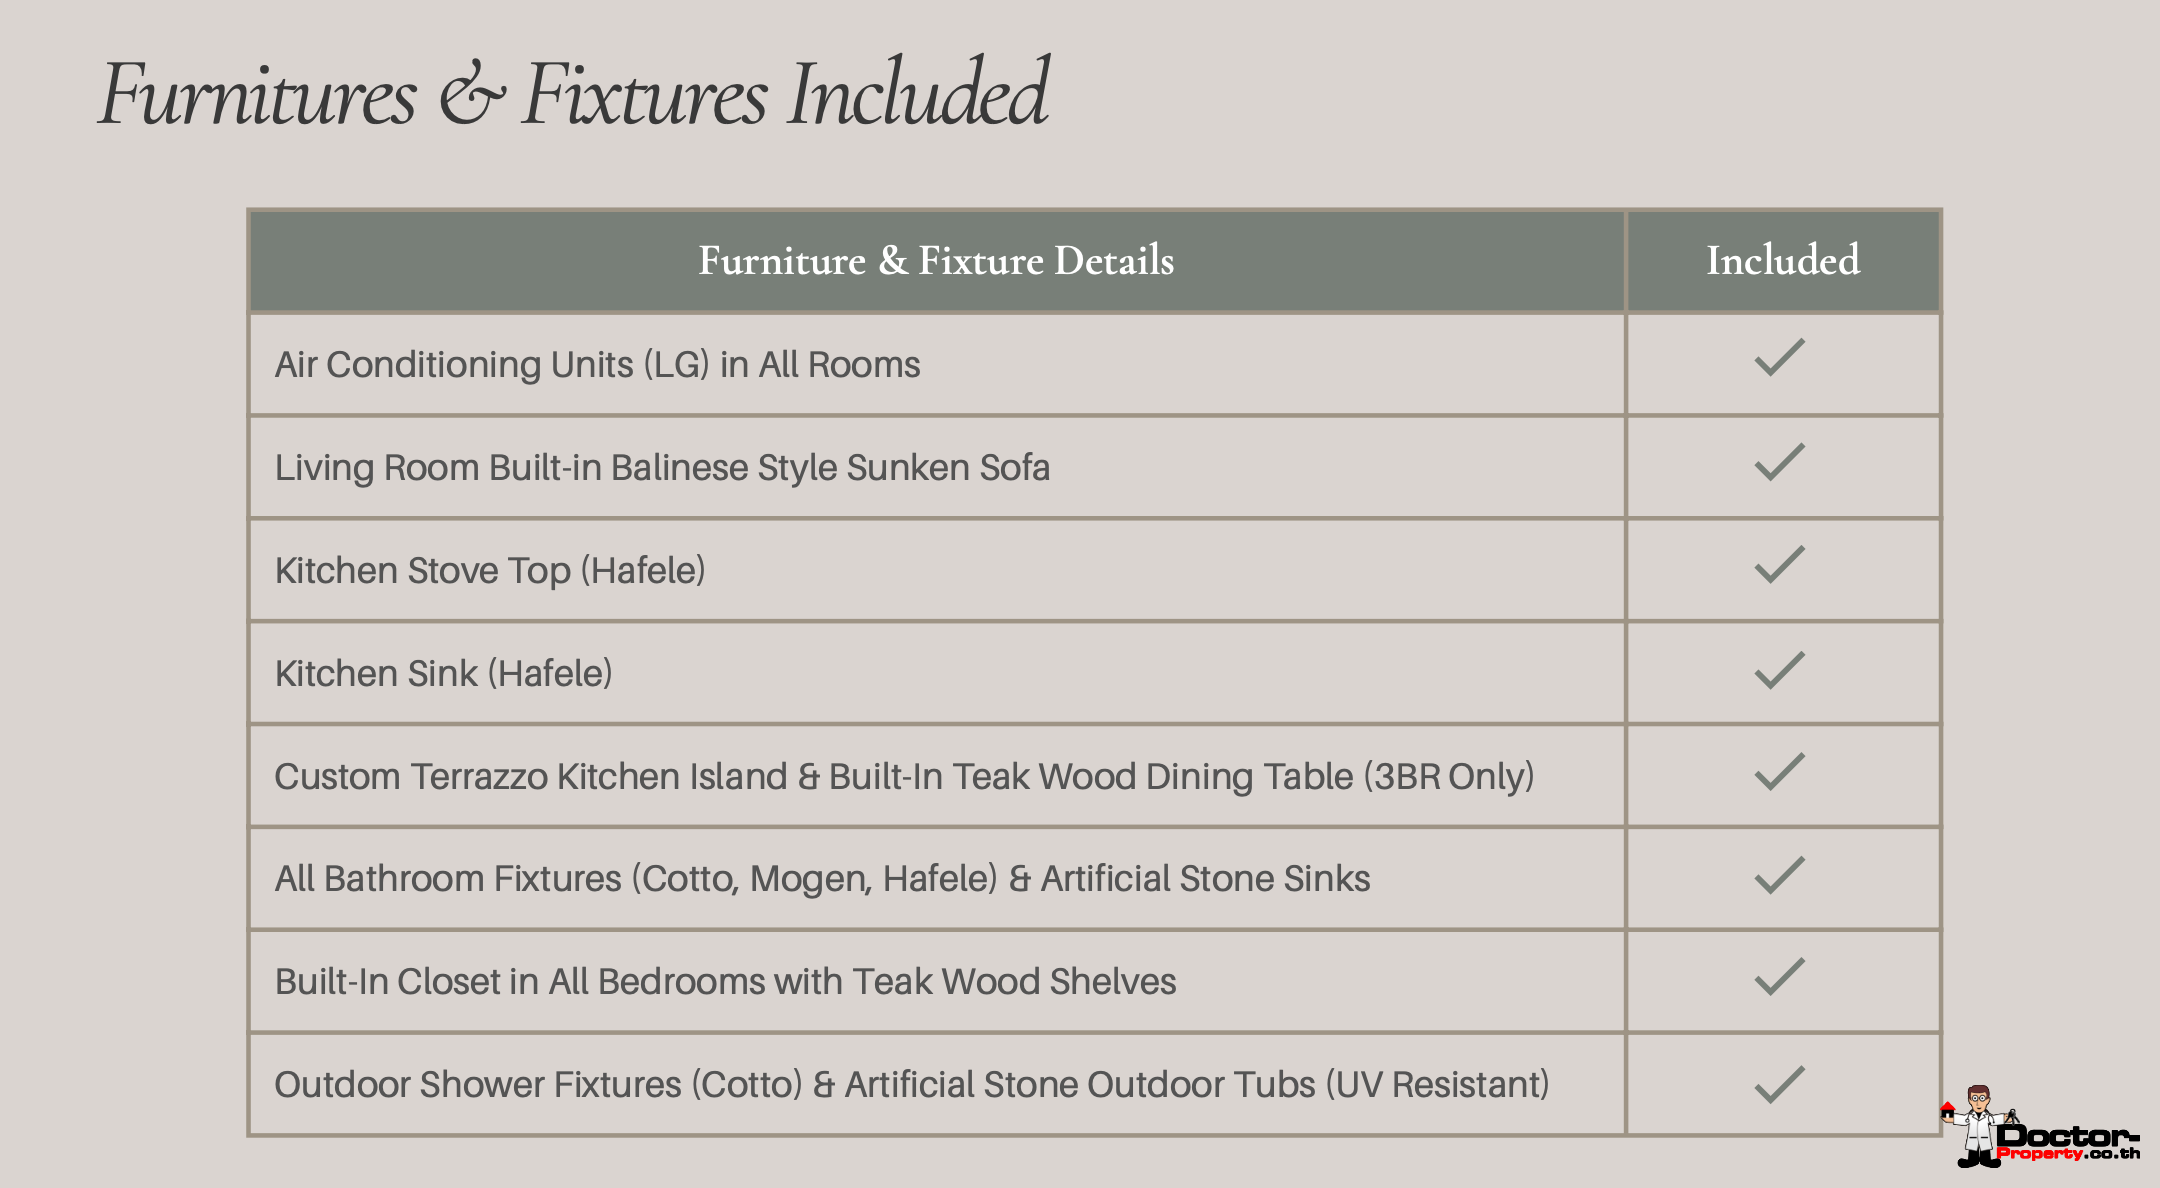Screen dimensions: 2160x1188
Task: Click the Outdoor Shower Fixtures row checkmark
Action: pyautogui.click(x=1779, y=1084)
